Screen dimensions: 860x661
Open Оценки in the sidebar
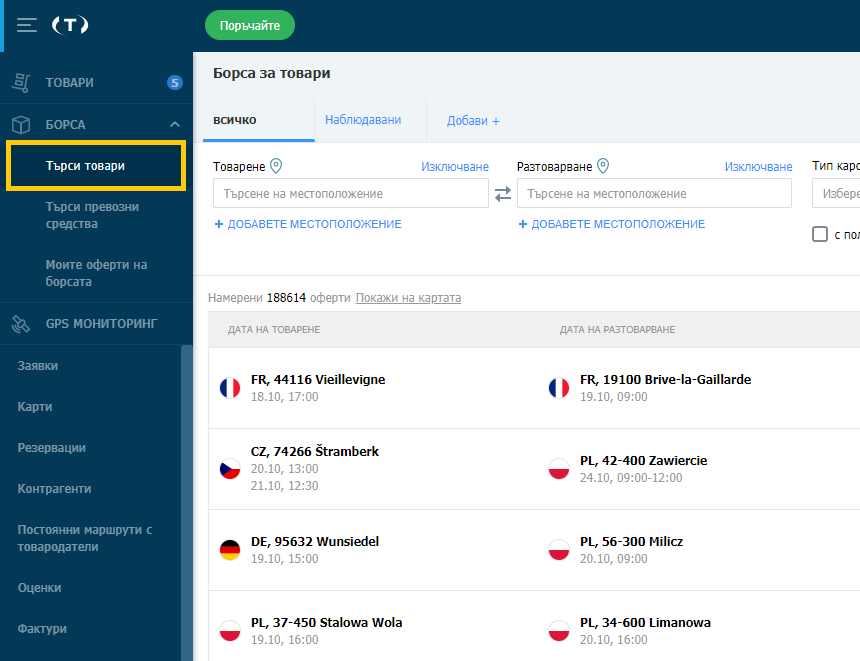point(39,588)
